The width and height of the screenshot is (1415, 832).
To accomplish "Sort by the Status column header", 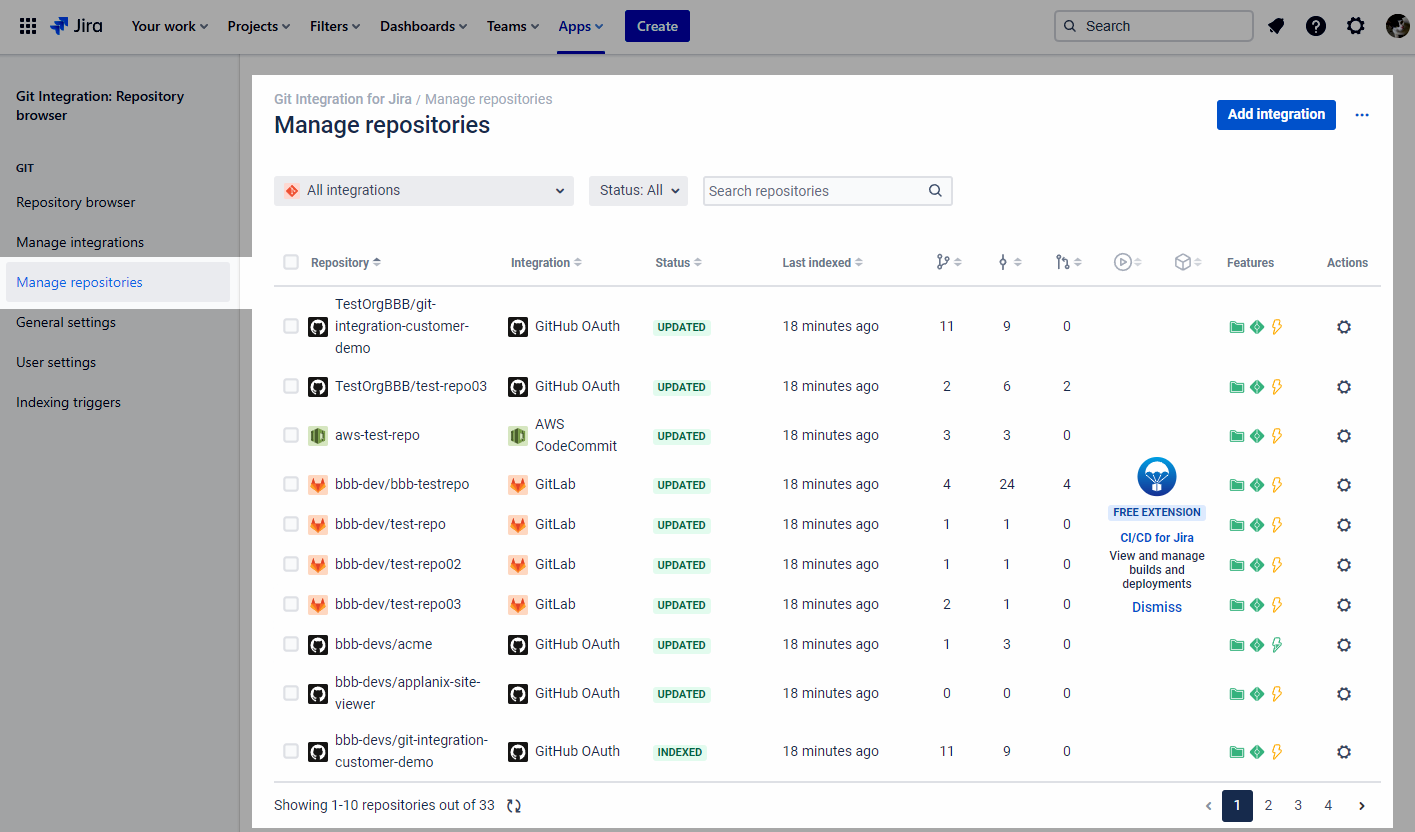I will coord(678,262).
